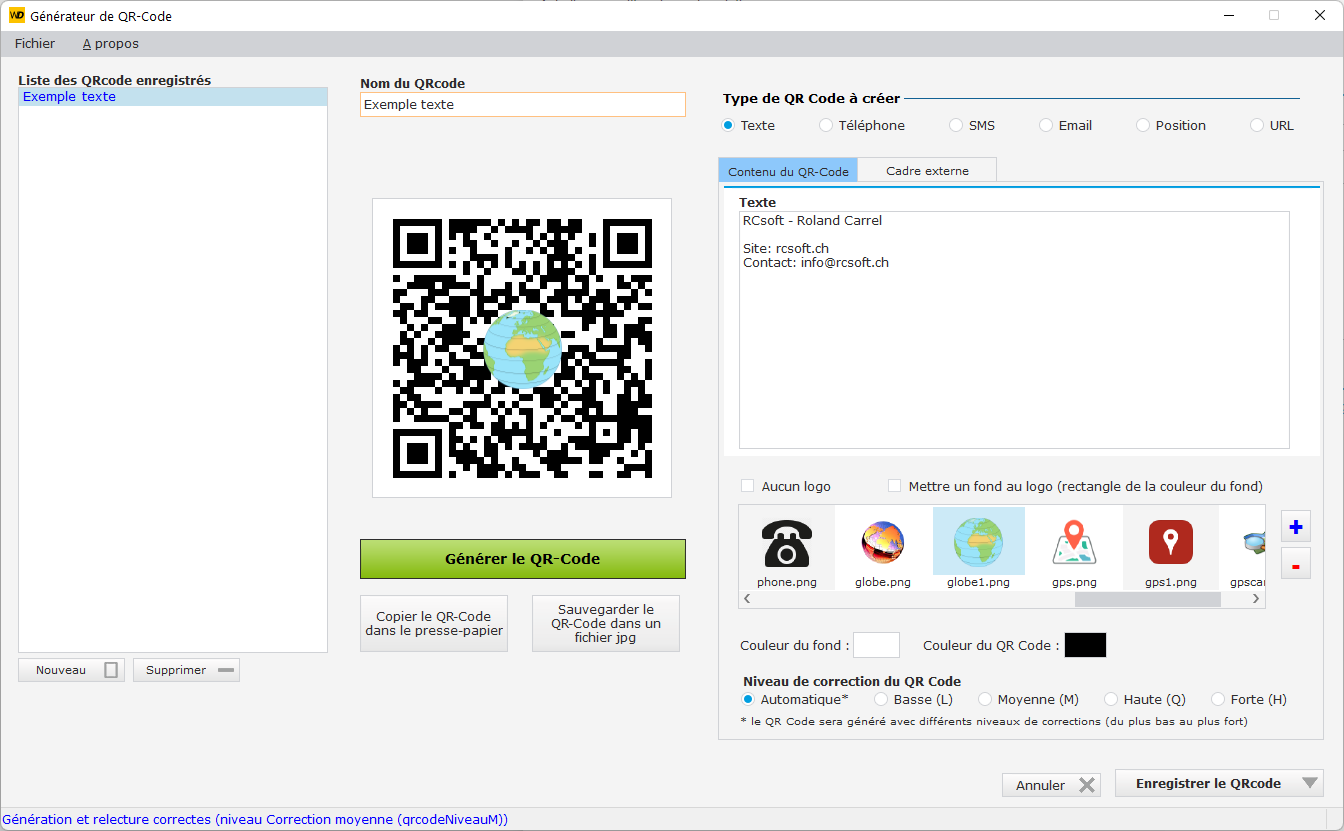This screenshot has width=1344, height=831.
Task: Select the Haute (Q) correction level
Action: click(x=1111, y=699)
